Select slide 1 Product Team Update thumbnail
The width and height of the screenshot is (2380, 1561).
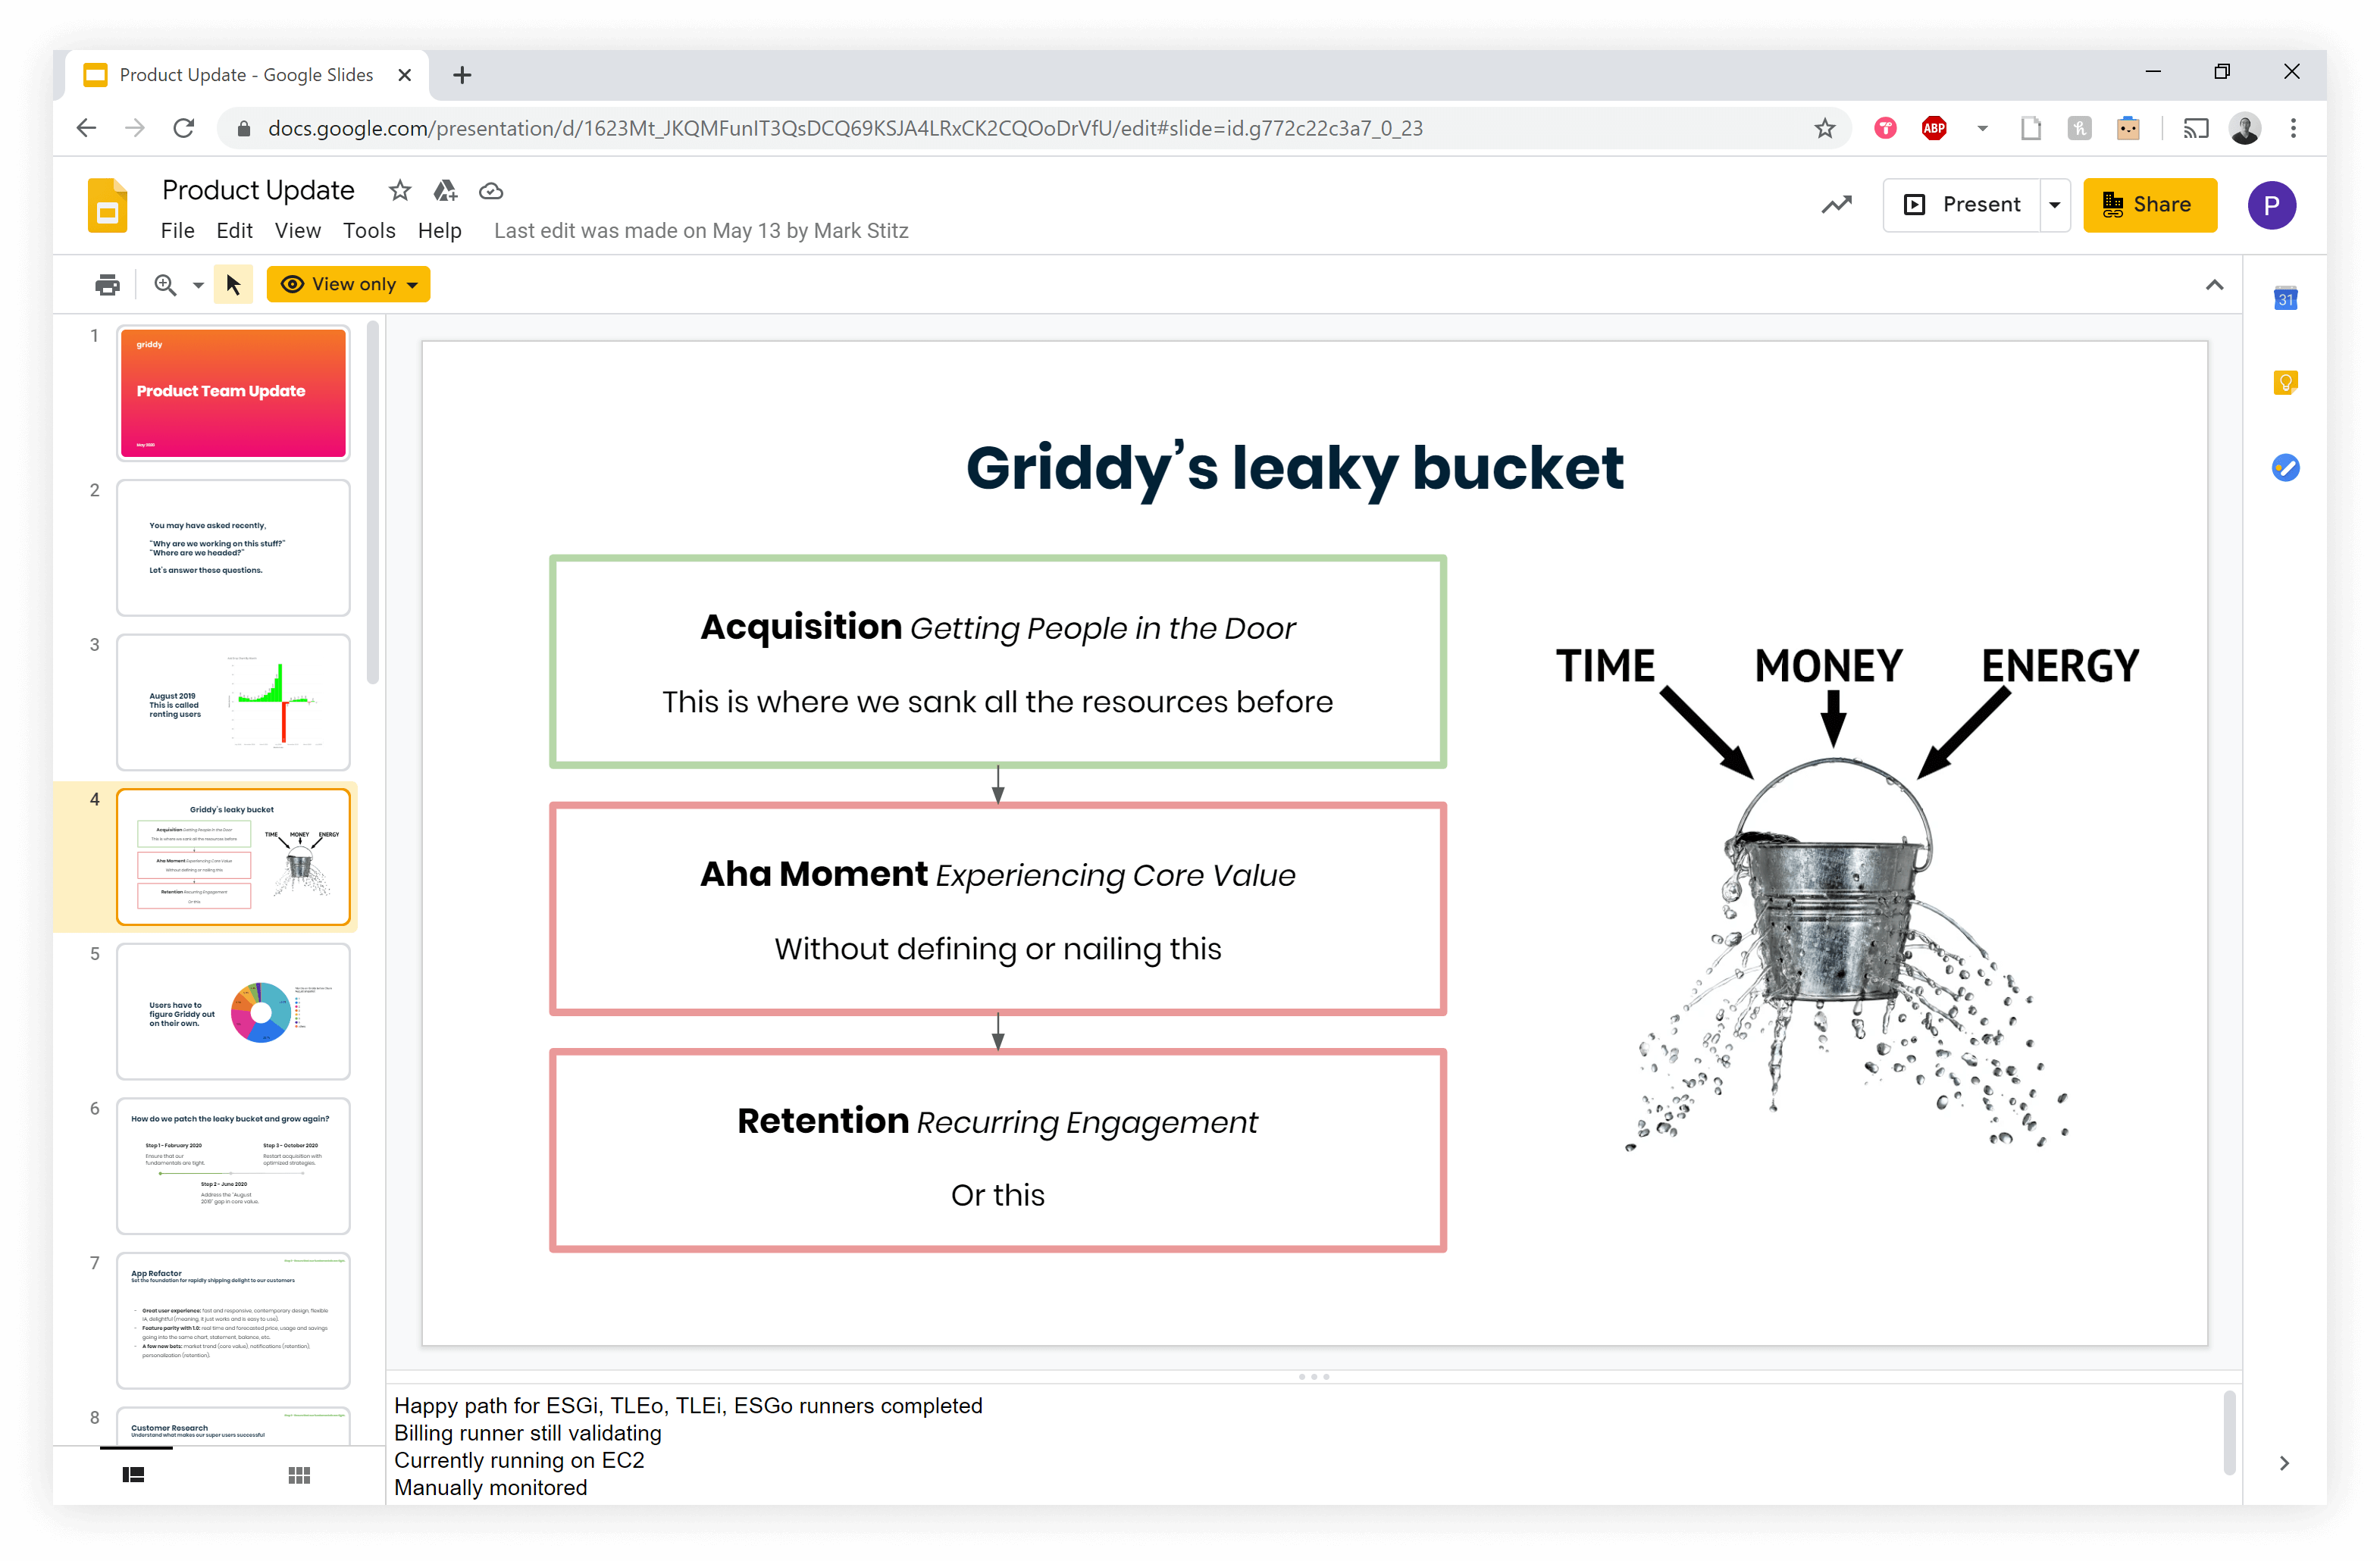(x=233, y=393)
